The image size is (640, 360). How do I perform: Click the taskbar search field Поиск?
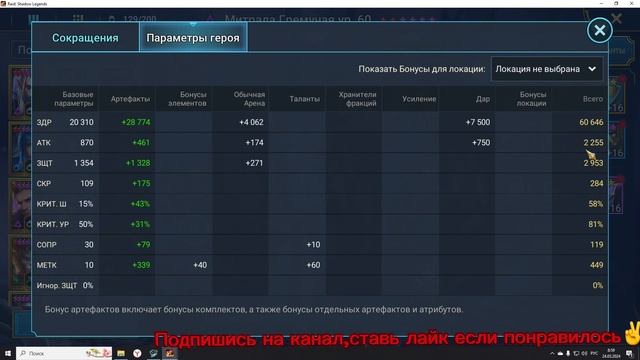coord(64,353)
